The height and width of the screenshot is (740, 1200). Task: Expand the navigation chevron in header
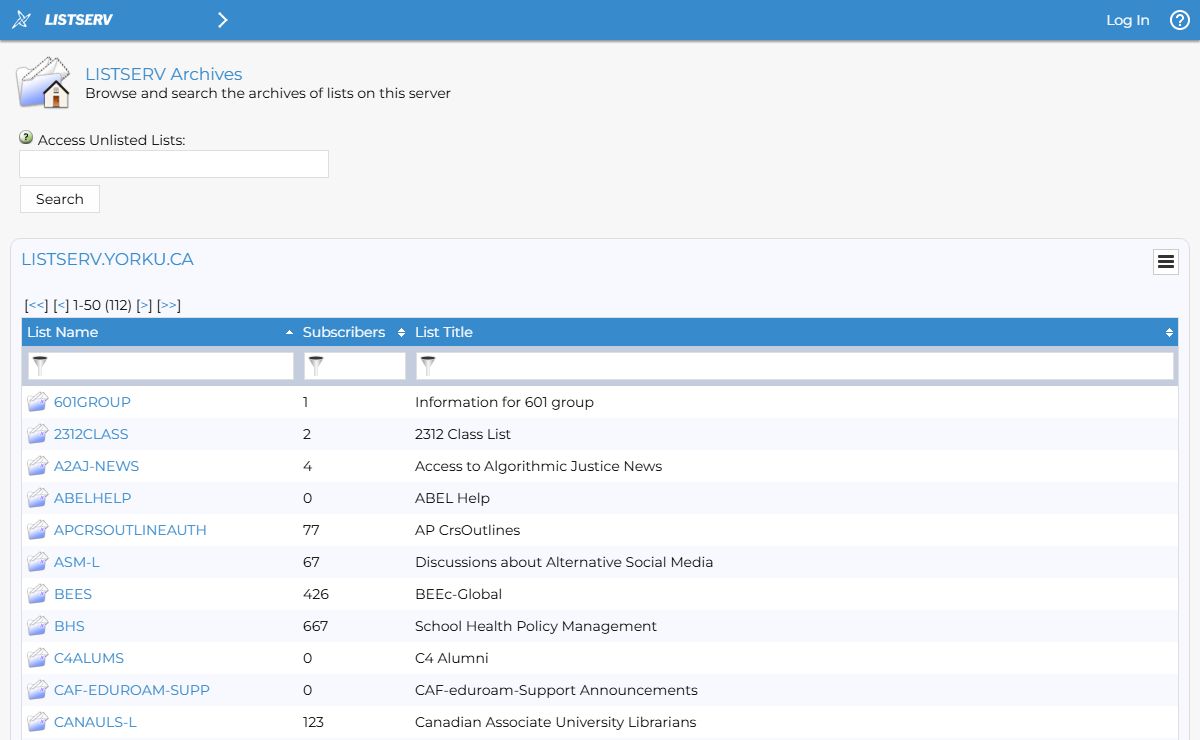pyautogui.click(x=222, y=20)
